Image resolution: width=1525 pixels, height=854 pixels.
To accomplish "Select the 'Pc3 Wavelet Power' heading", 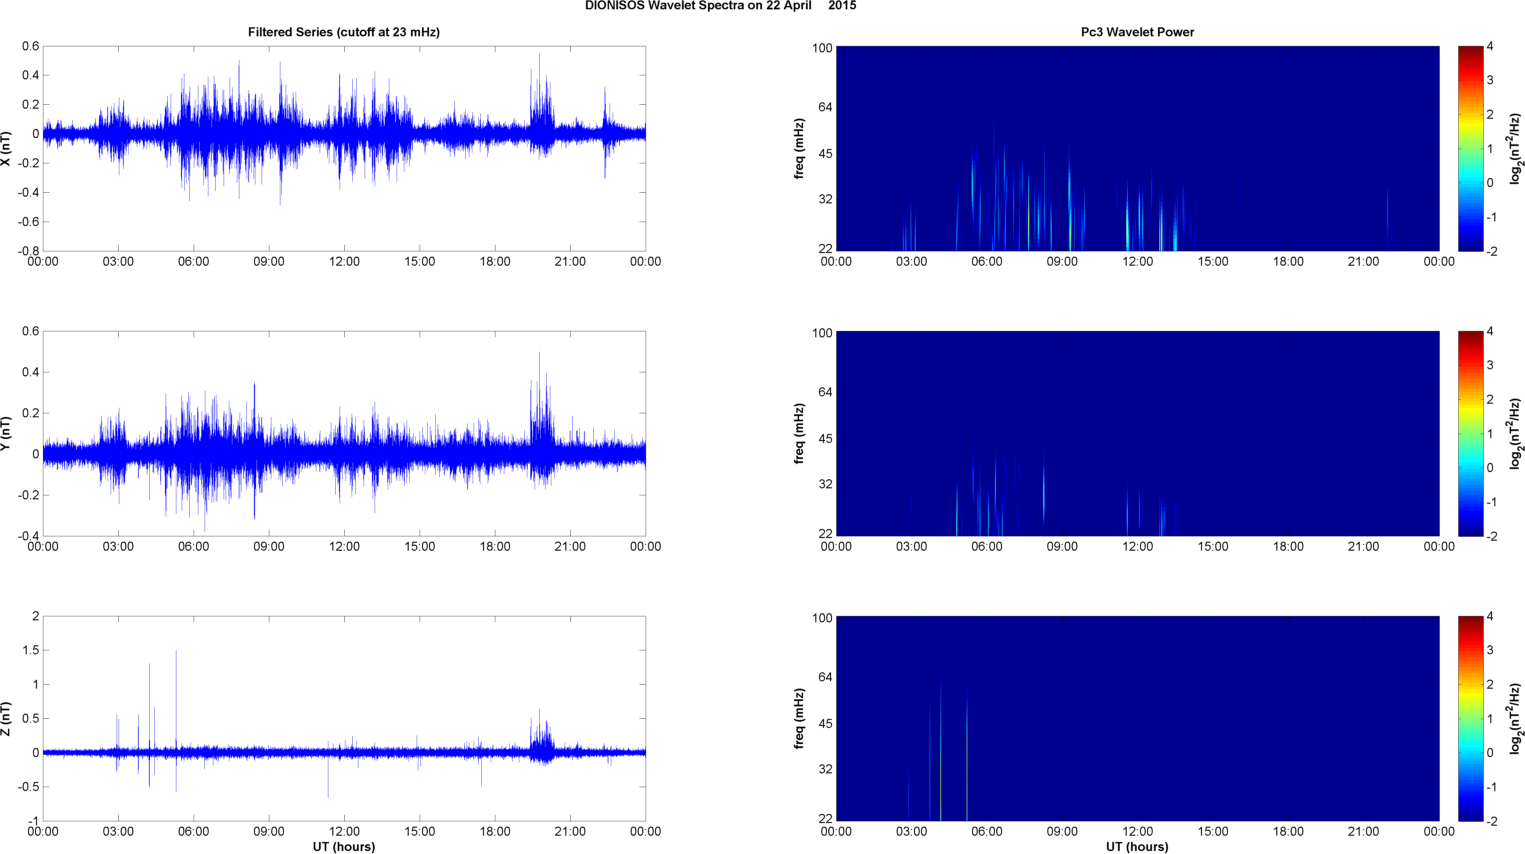I will pyautogui.click(x=1137, y=32).
